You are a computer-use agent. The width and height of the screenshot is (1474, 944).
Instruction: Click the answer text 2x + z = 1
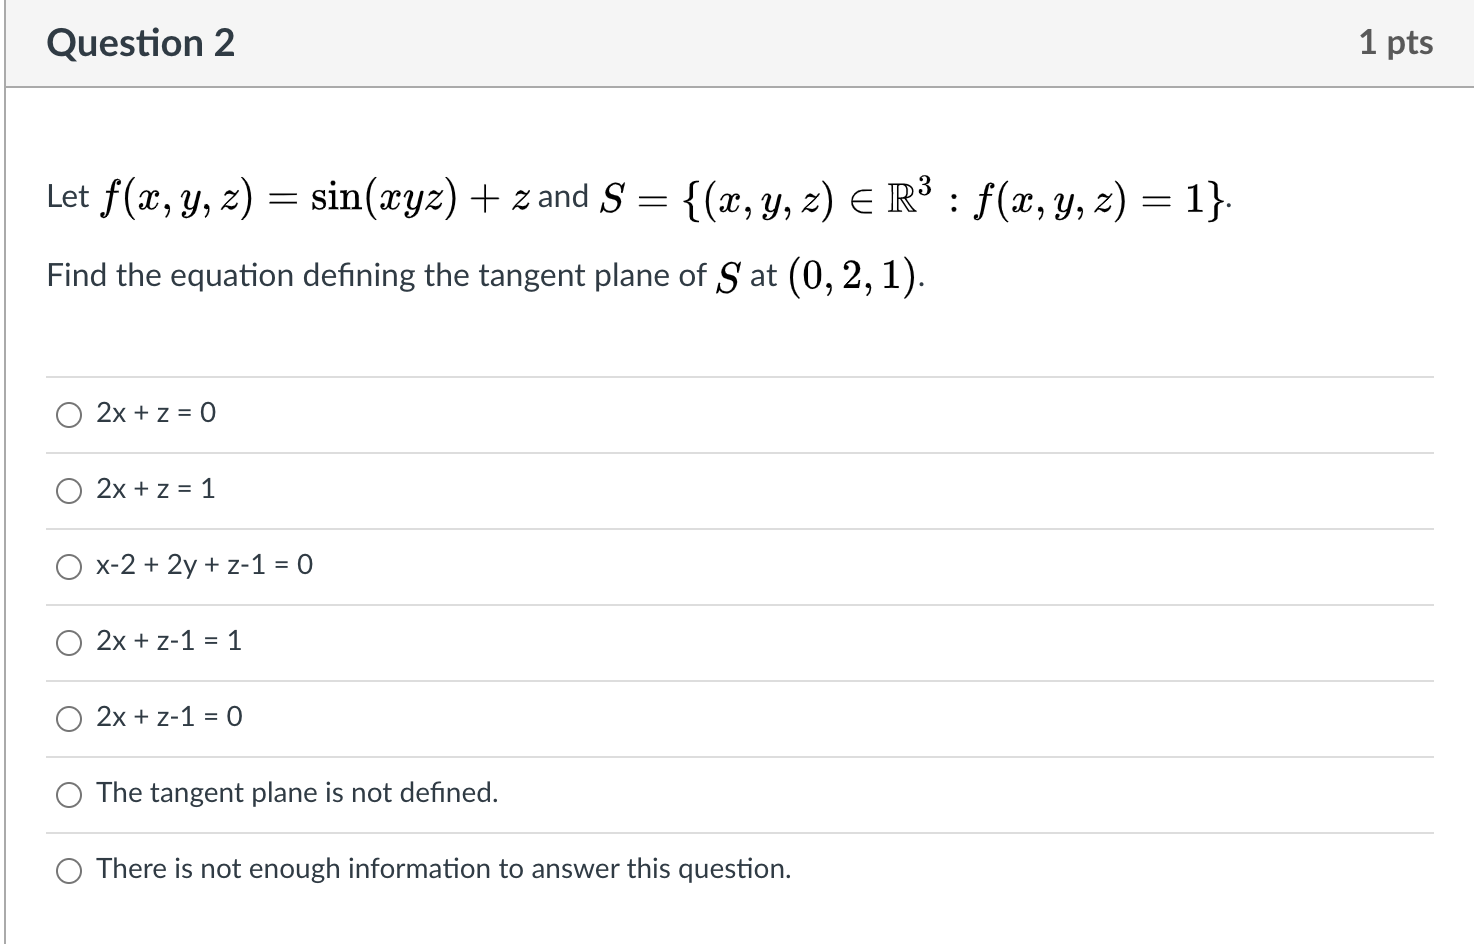pyautogui.click(x=156, y=489)
